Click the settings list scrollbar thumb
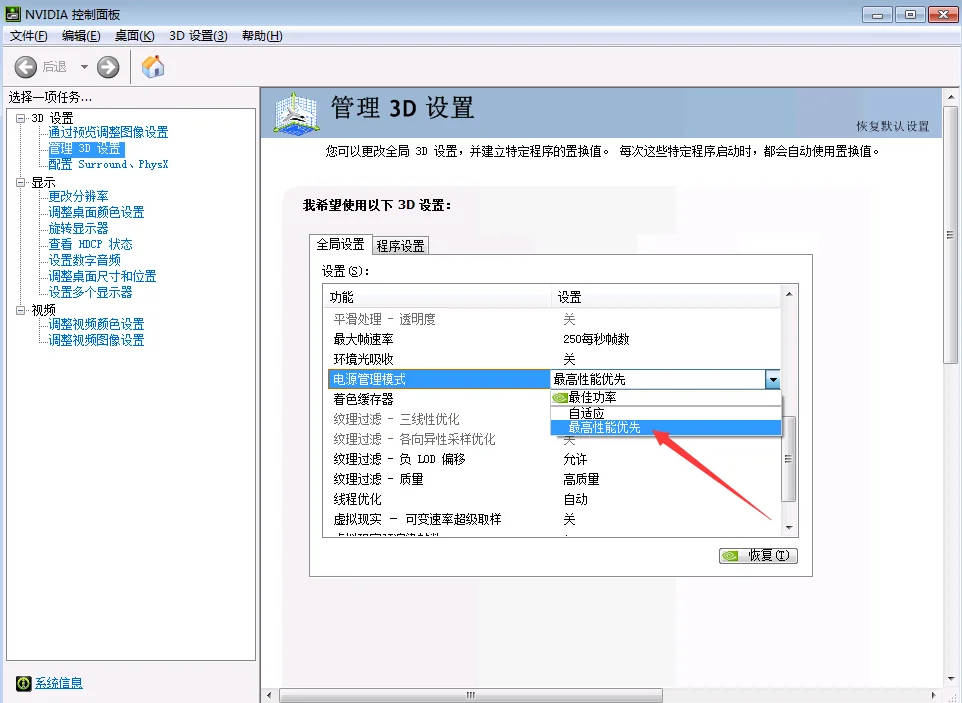Viewport: 962px width, 703px height. (790, 458)
